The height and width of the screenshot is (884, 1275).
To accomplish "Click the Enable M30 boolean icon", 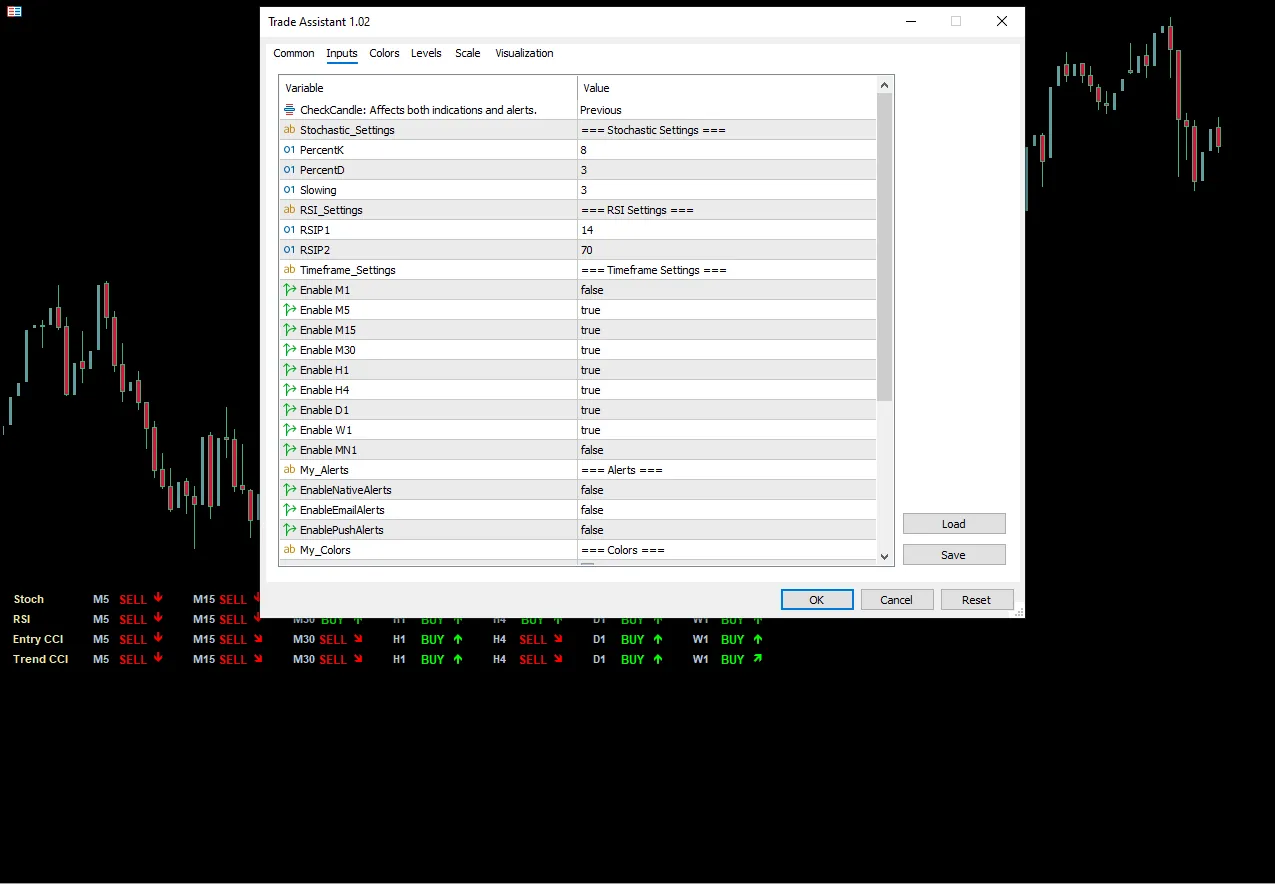I will pos(290,350).
